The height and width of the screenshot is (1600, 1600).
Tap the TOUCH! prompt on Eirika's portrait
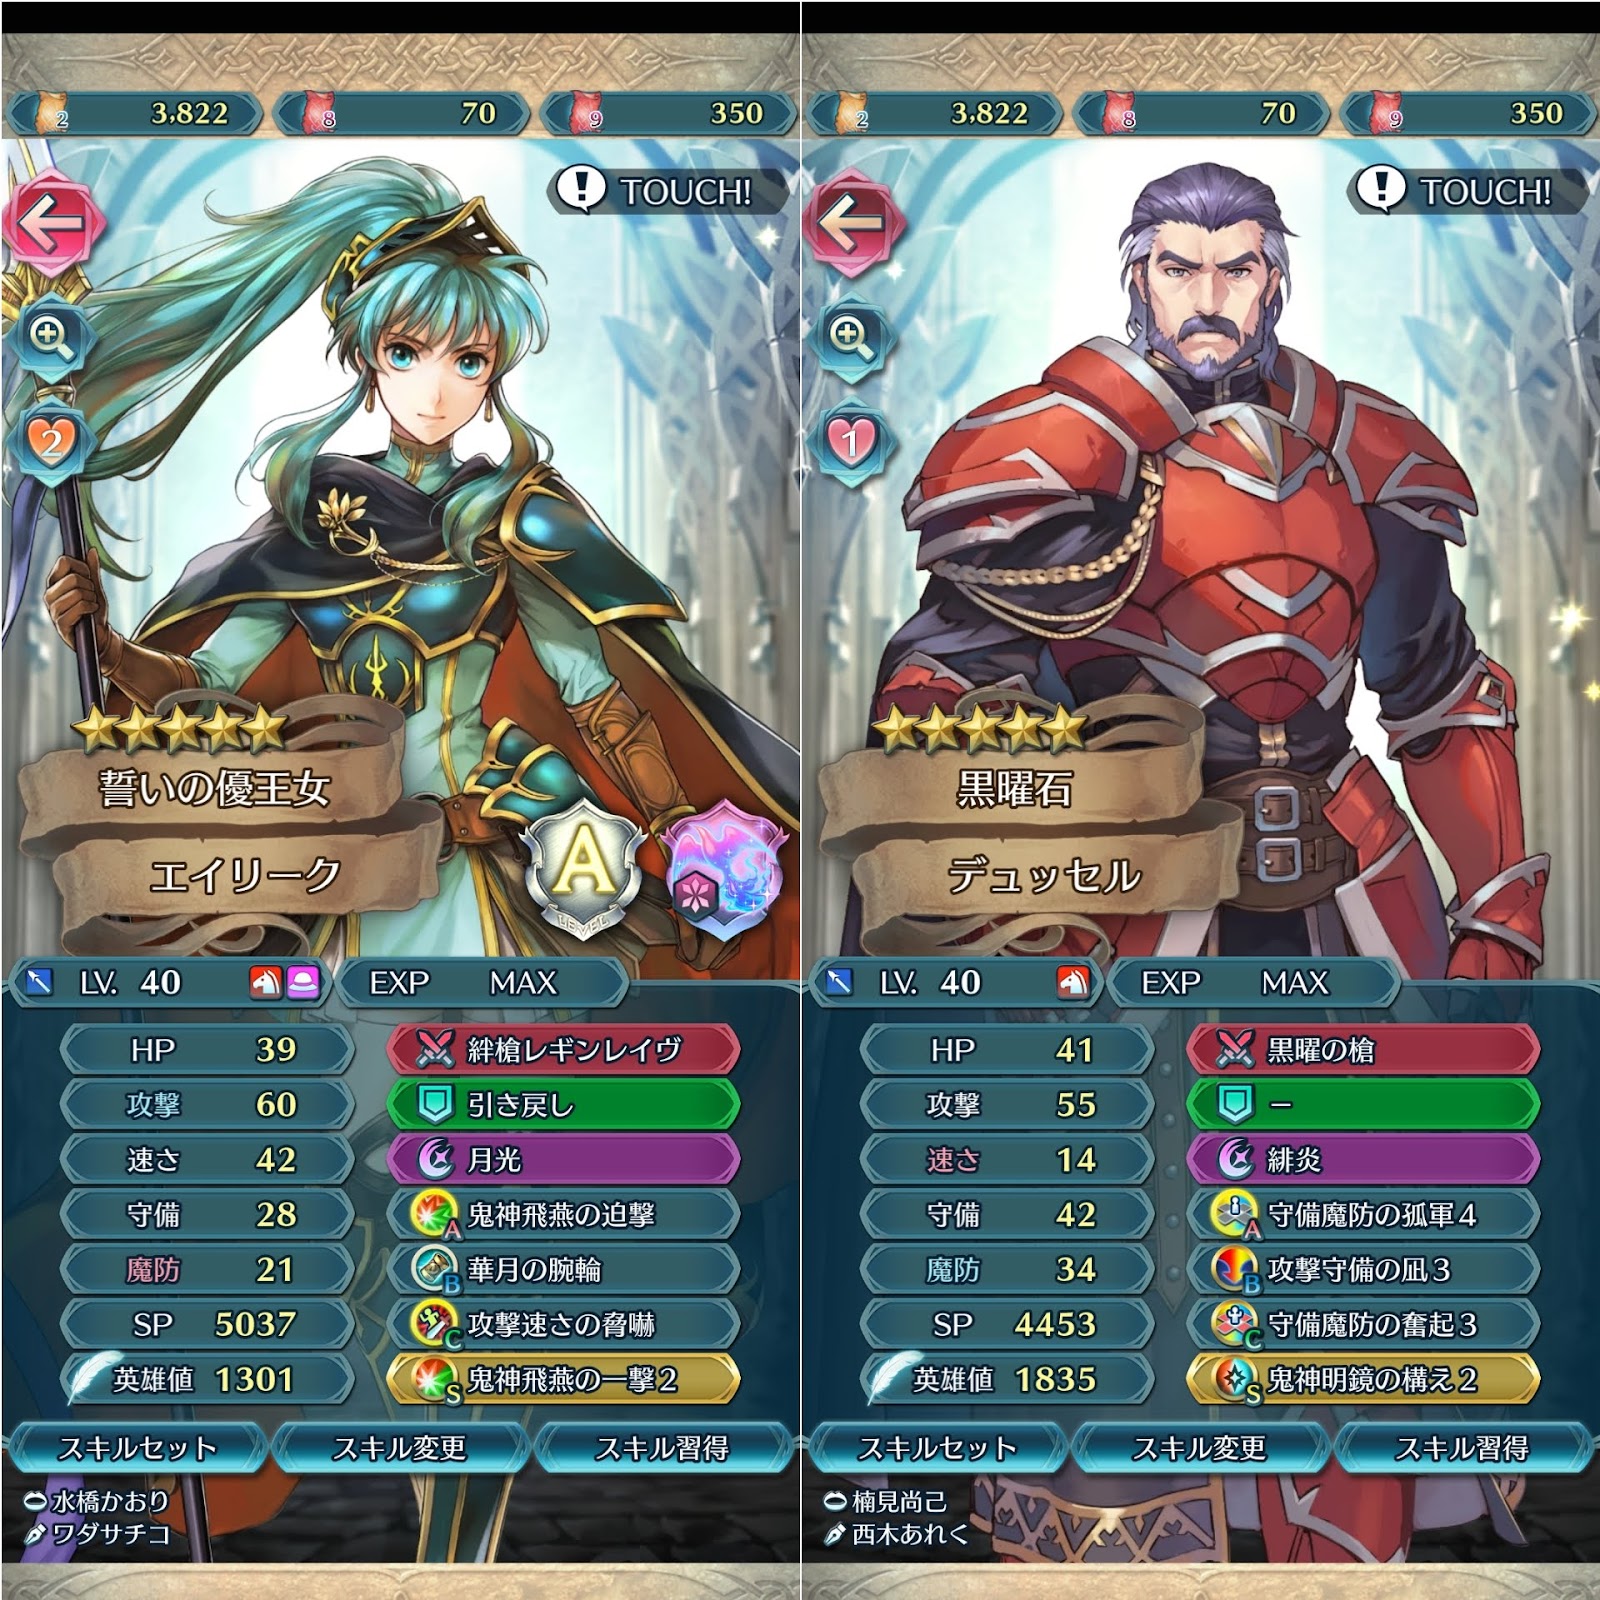pos(666,190)
